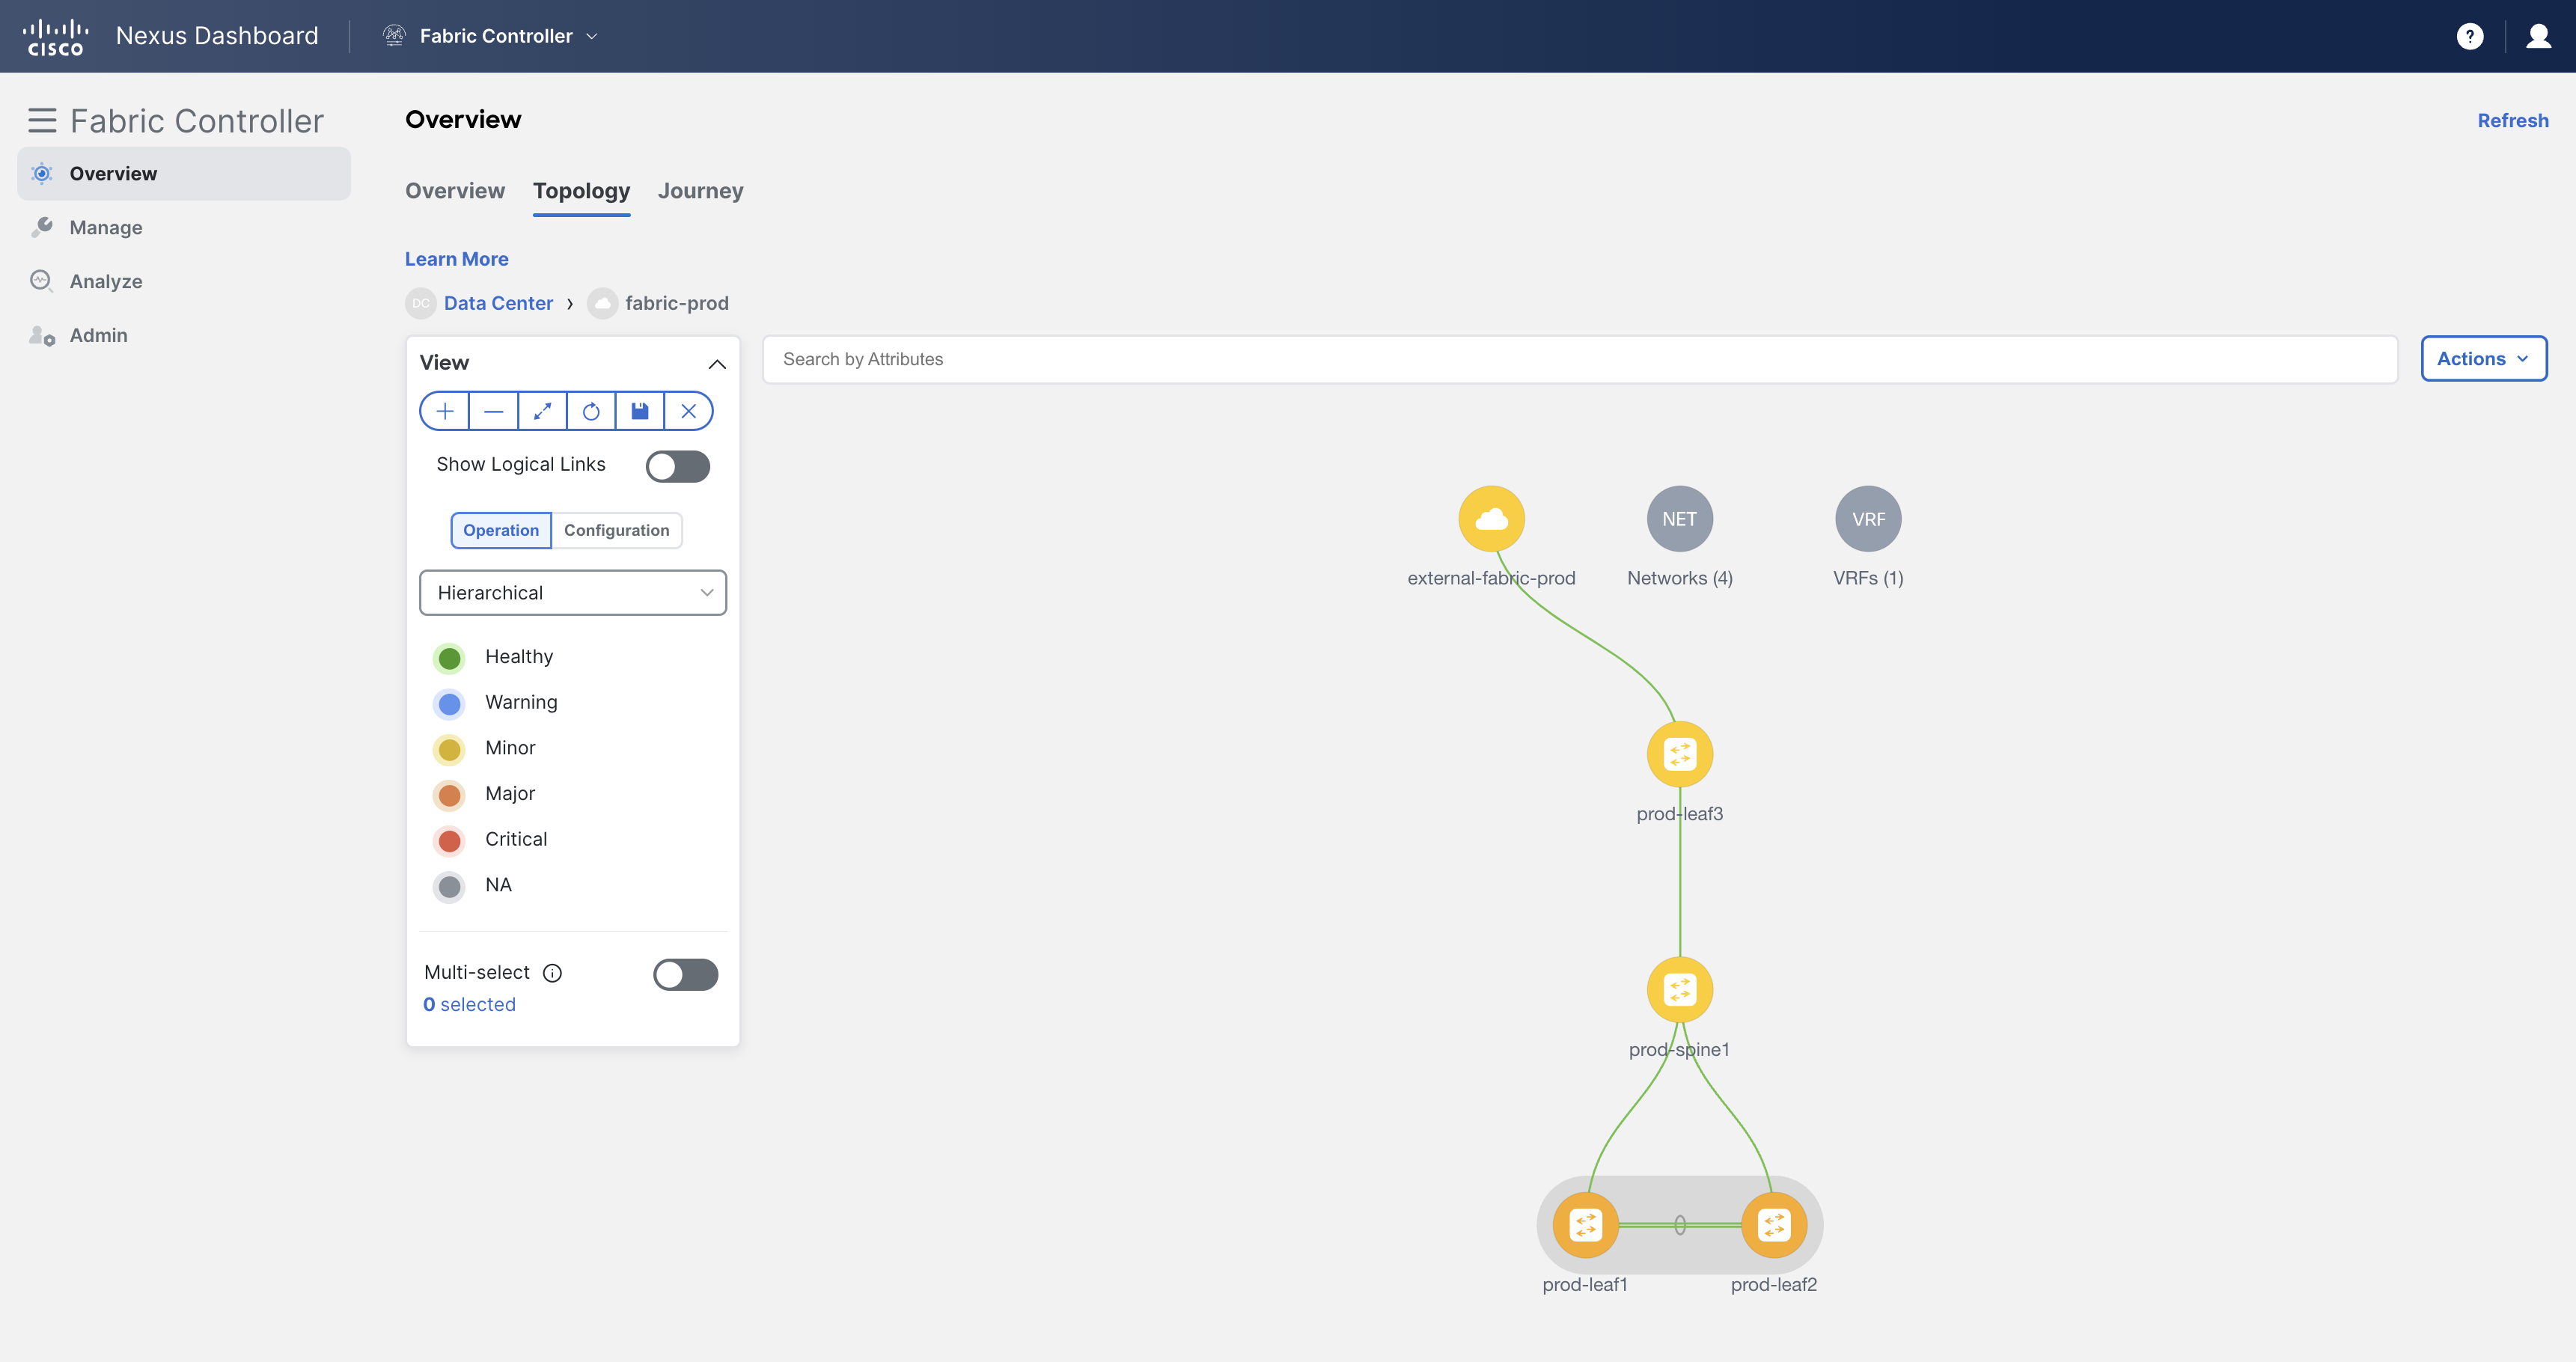The image size is (2576, 1362).
Task: Select the VRFs (1) node
Action: point(1868,519)
